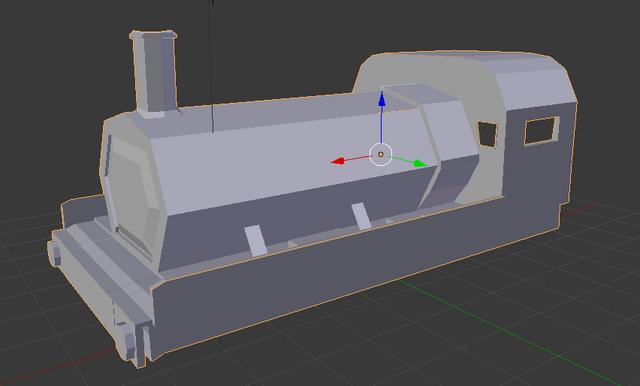The height and width of the screenshot is (386, 640).
Task: Click the white circle at the gizmo center
Action: pos(381,154)
